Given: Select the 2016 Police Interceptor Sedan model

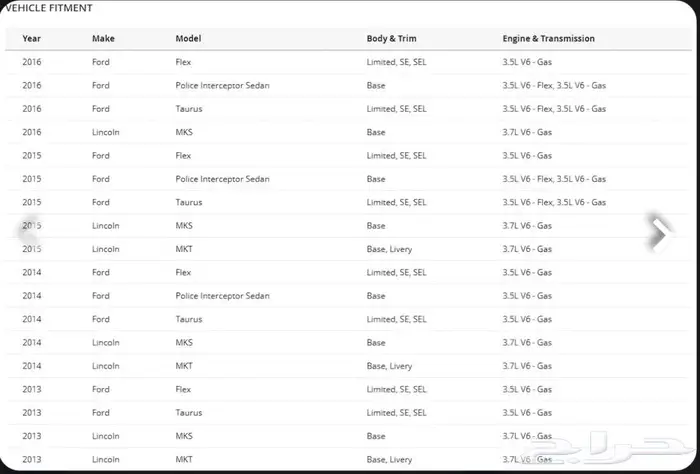Looking at the screenshot, I should coord(222,85).
